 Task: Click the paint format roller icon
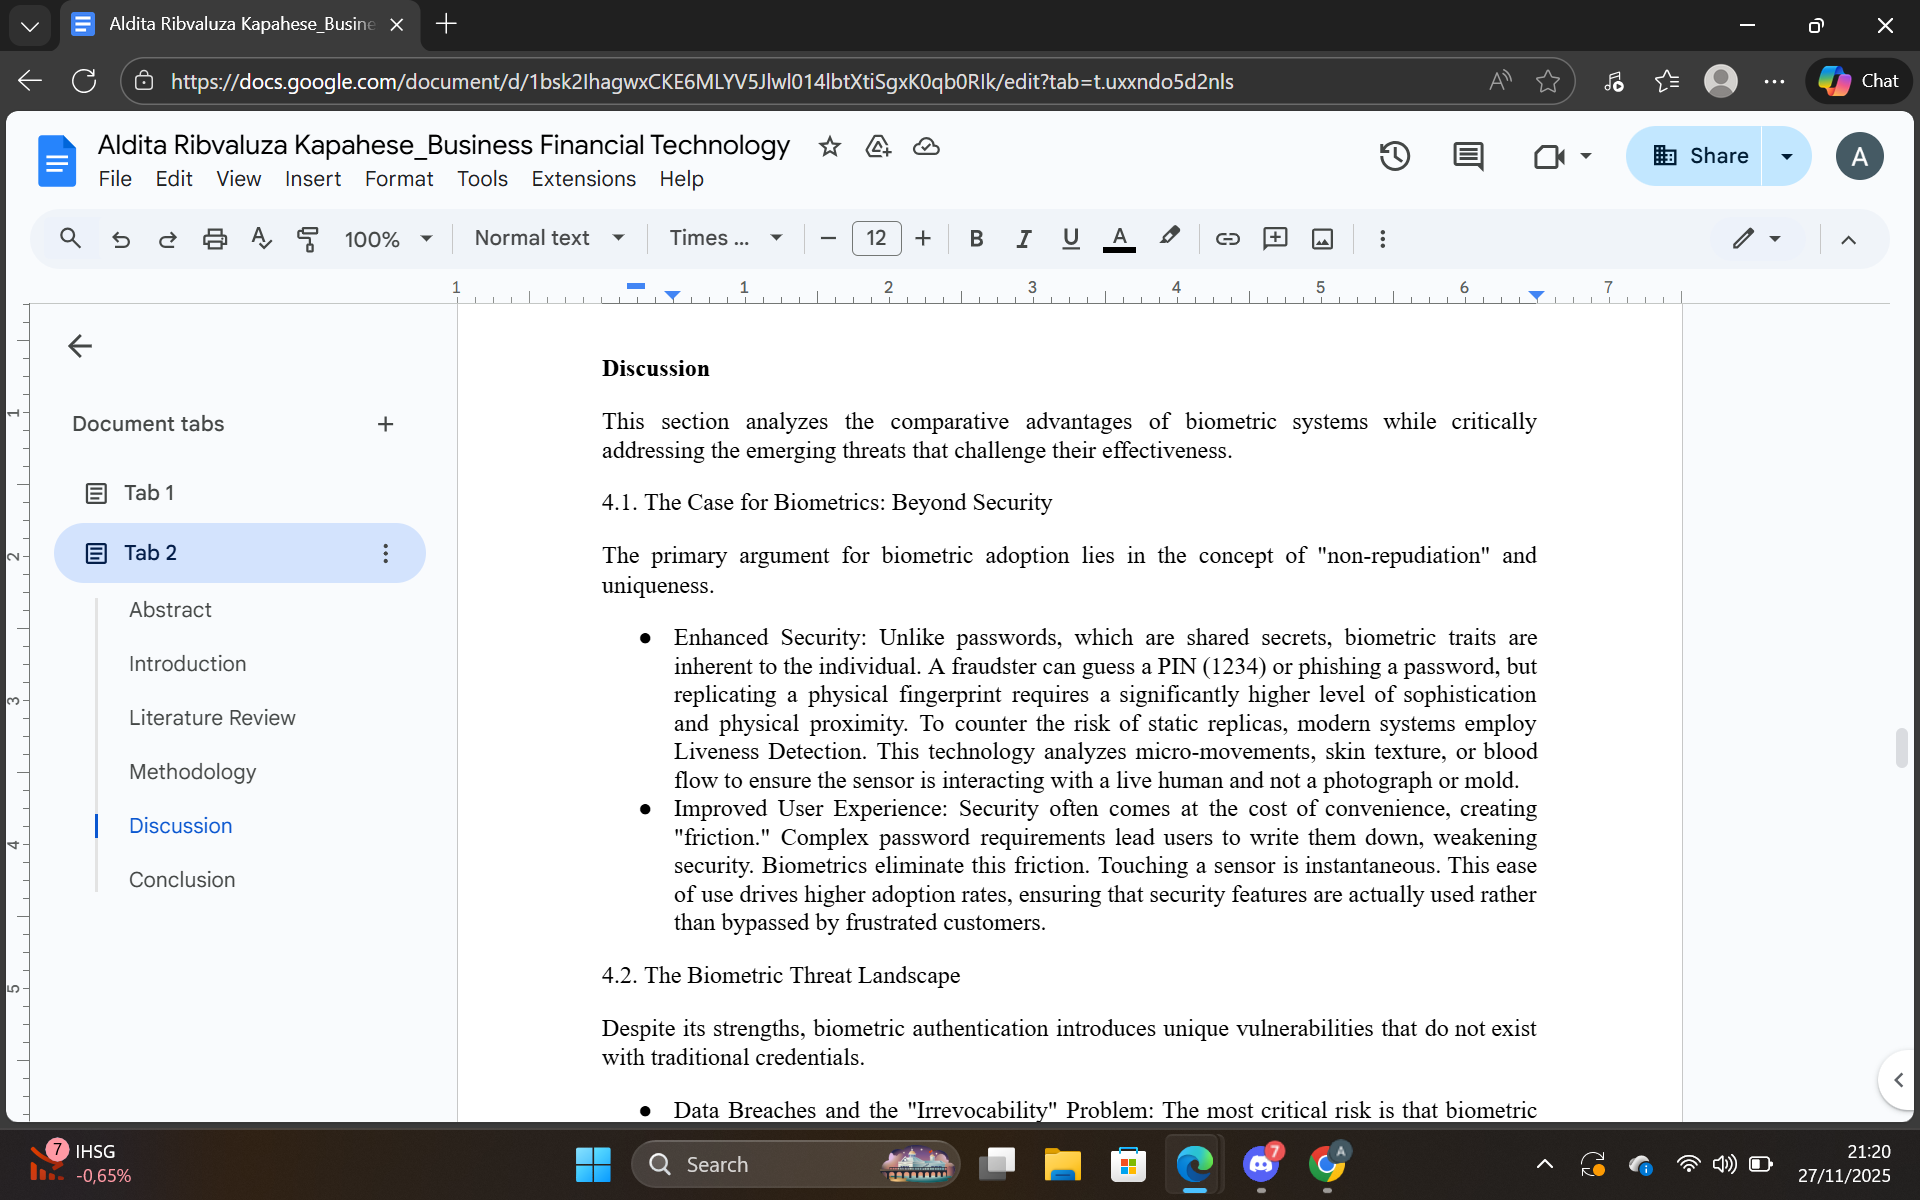[308, 239]
